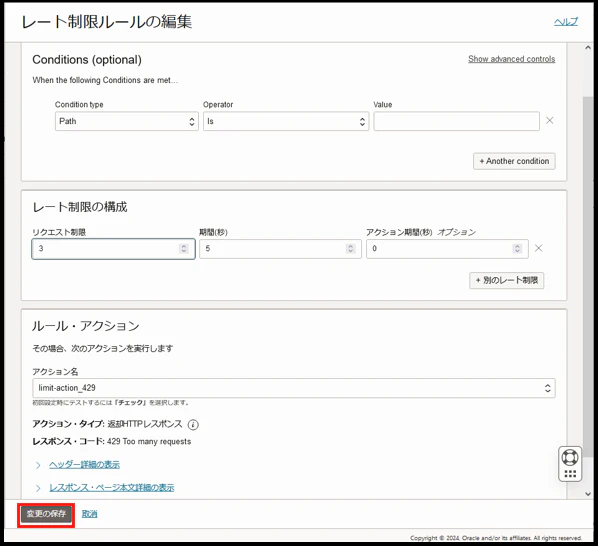The image size is (598, 546).
Task: Click the 取消 cancel link
Action: [x=90, y=514]
